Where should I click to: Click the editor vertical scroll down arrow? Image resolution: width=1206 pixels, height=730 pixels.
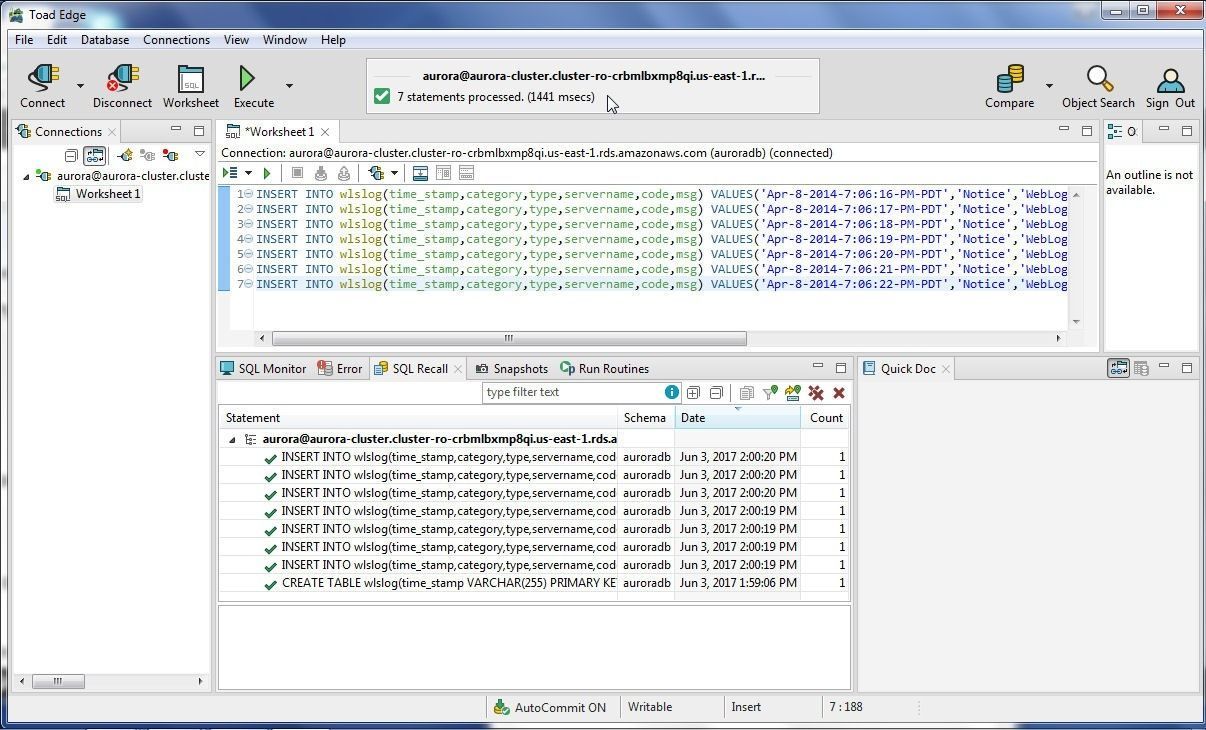[1076, 321]
